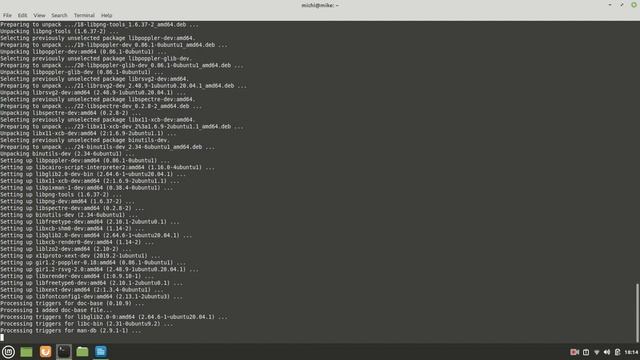
Task: Open the Help menu
Action: (107, 15)
